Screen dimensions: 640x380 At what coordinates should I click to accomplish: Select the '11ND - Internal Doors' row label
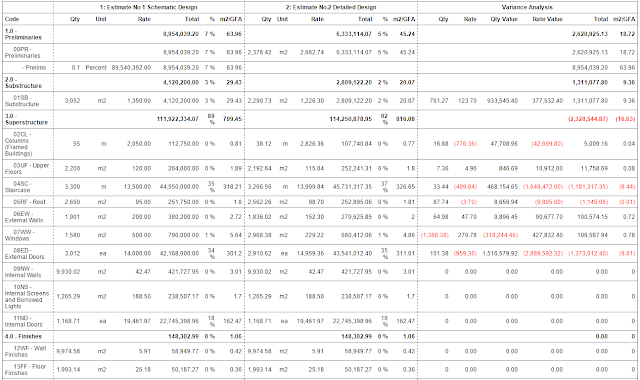coord(23,321)
